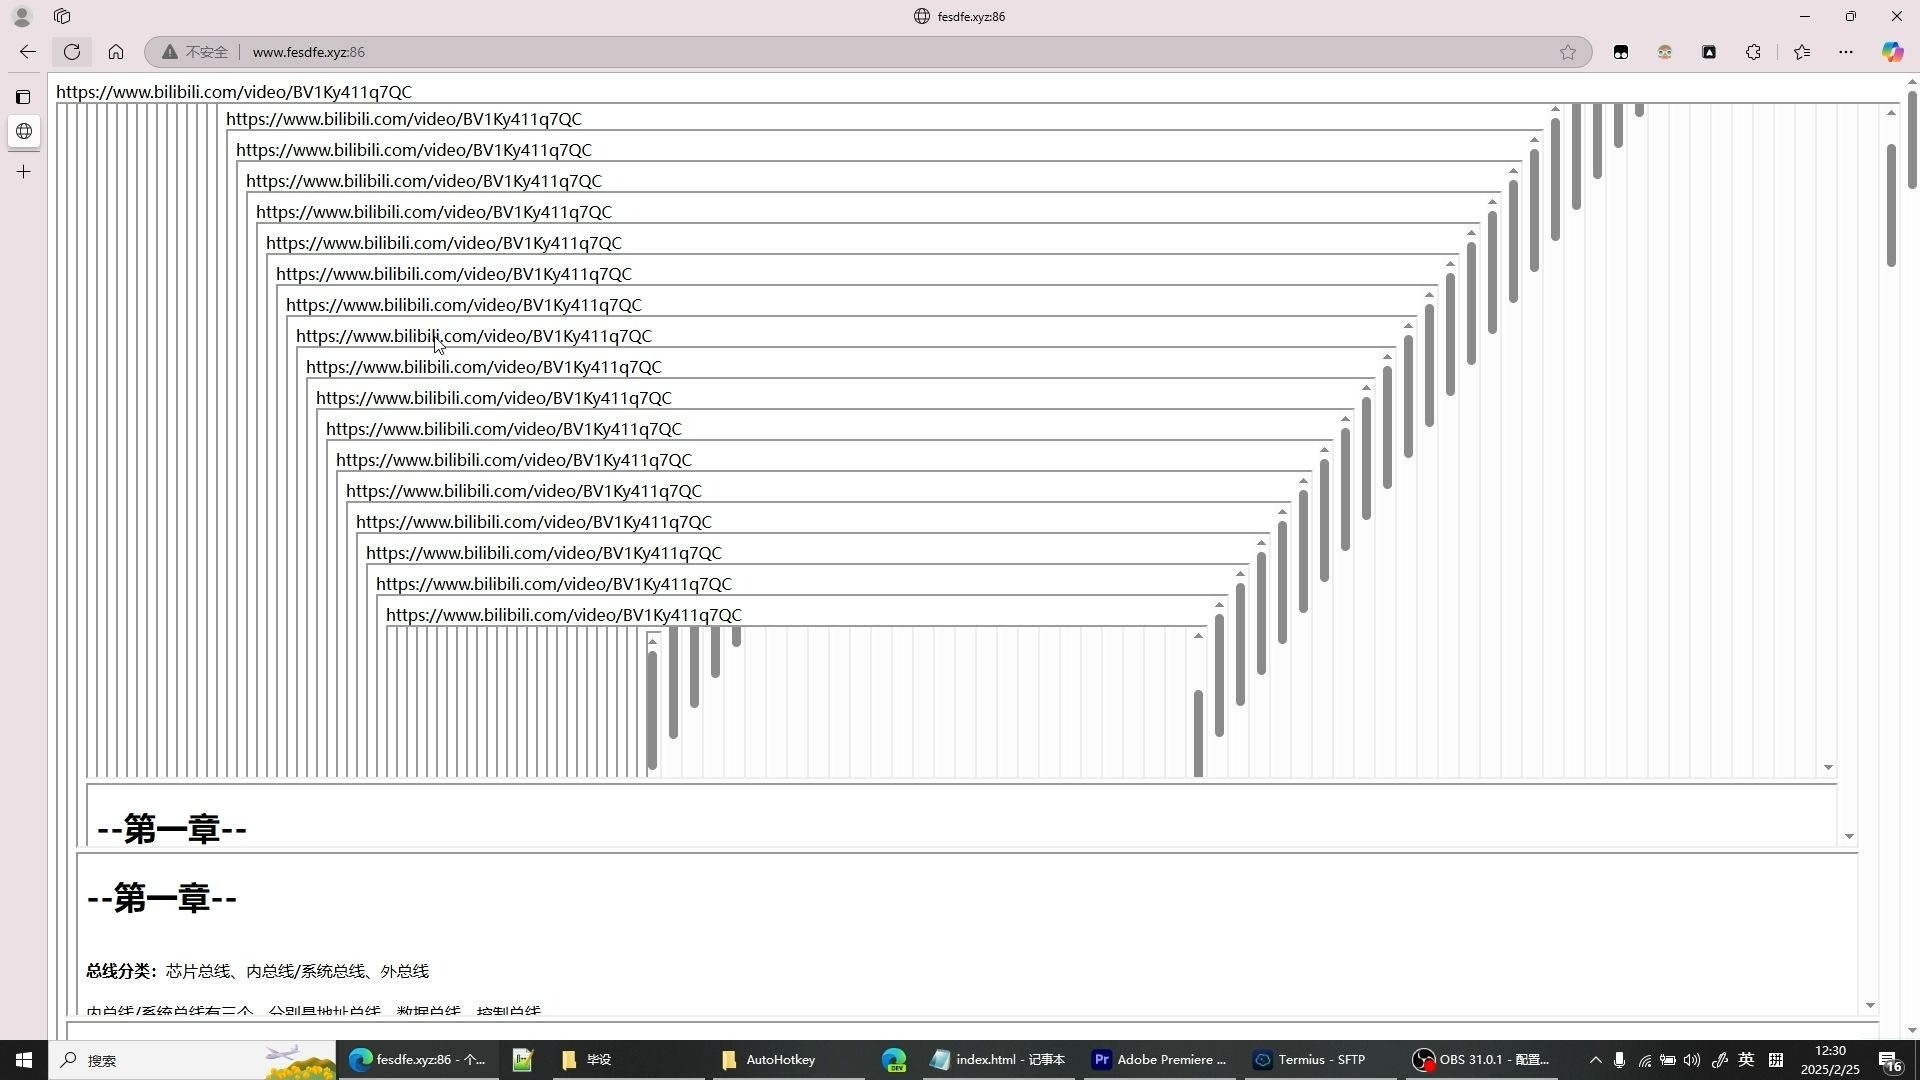Switch to index.html 记事本 window
The height and width of the screenshot is (1080, 1920).
[x=998, y=1060]
